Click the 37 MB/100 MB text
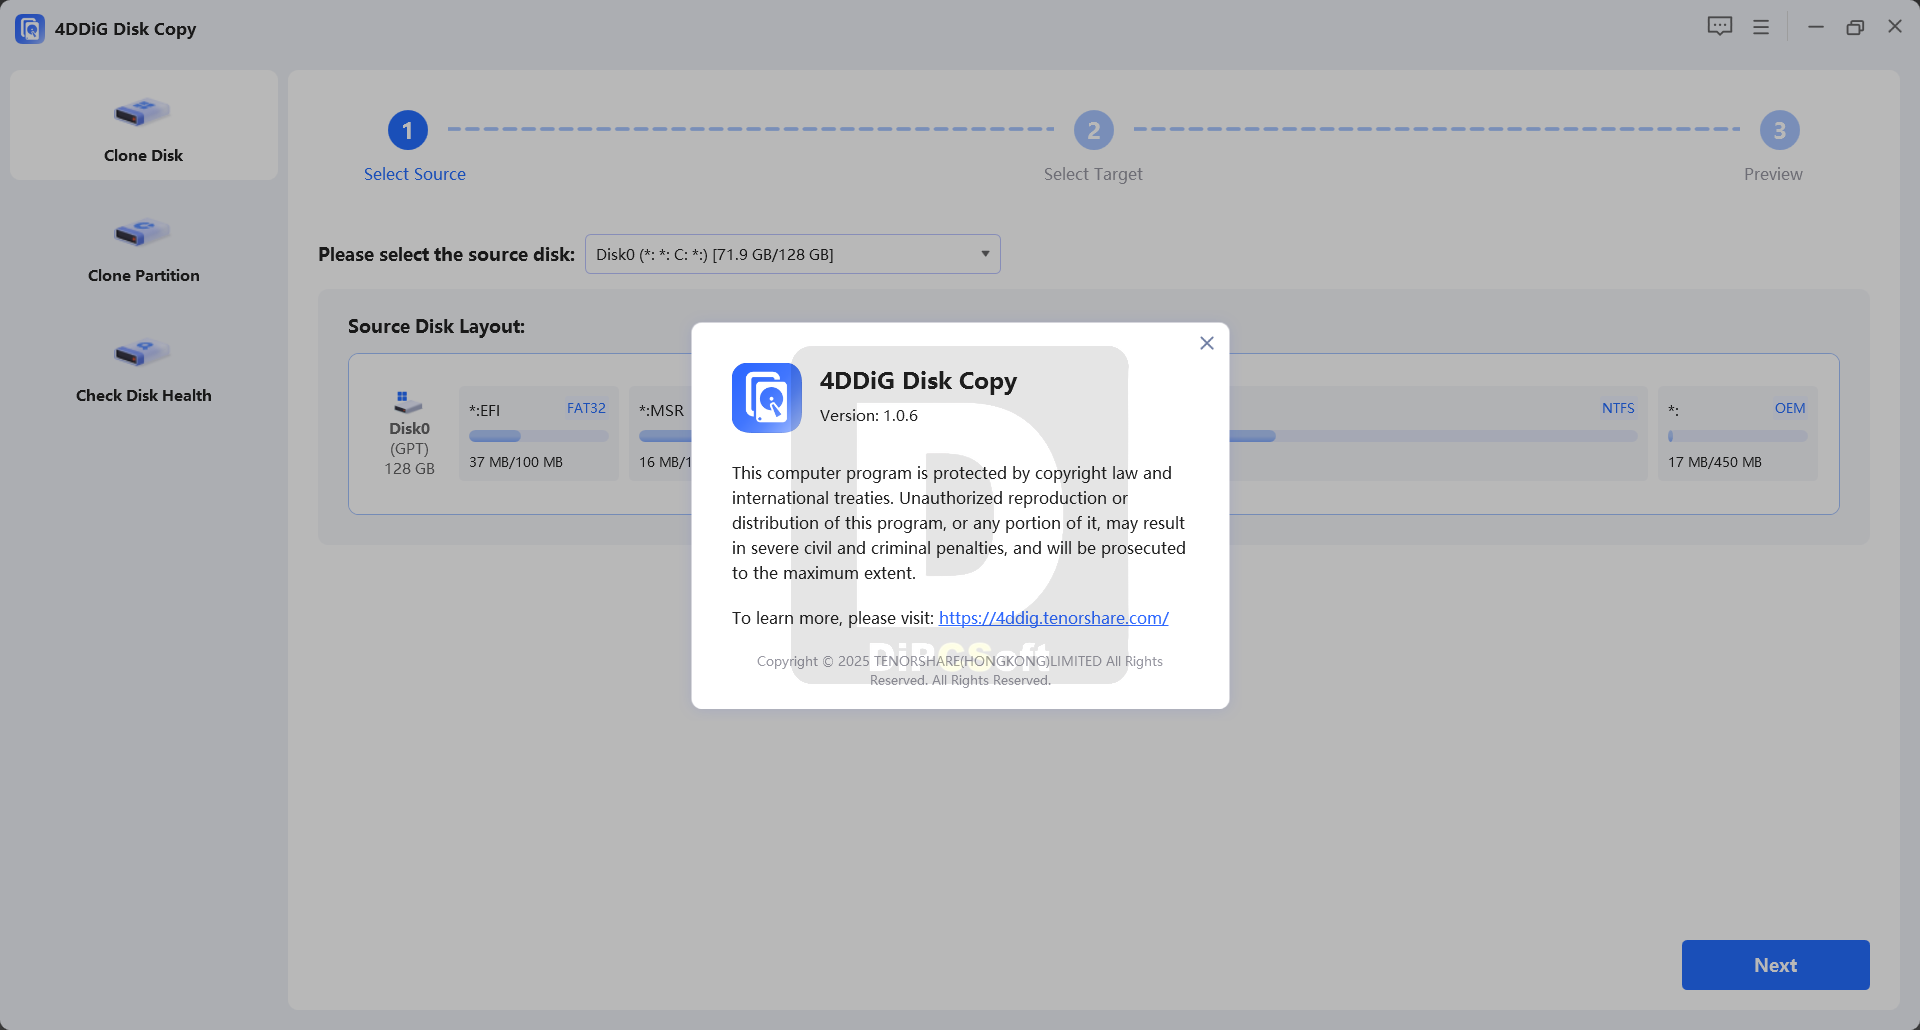Viewport: 1920px width, 1030px height. pos(516,462)
